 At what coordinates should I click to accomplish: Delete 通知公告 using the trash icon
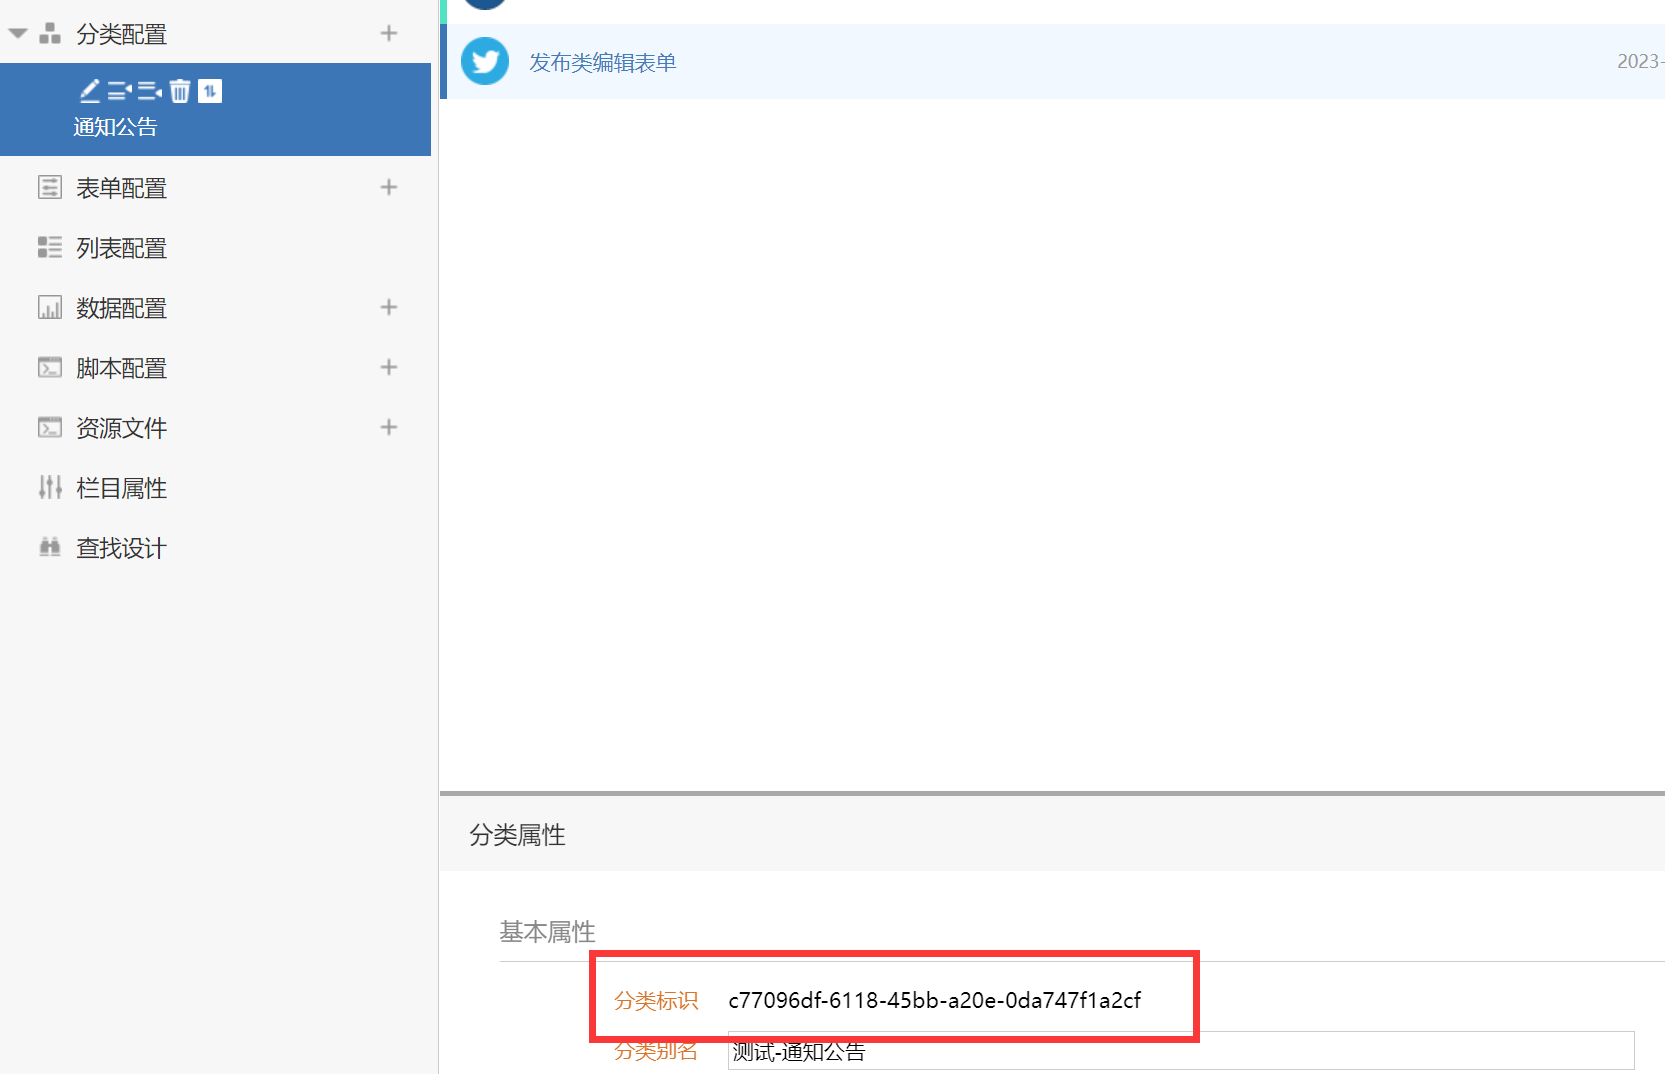(x=180, y=91)
